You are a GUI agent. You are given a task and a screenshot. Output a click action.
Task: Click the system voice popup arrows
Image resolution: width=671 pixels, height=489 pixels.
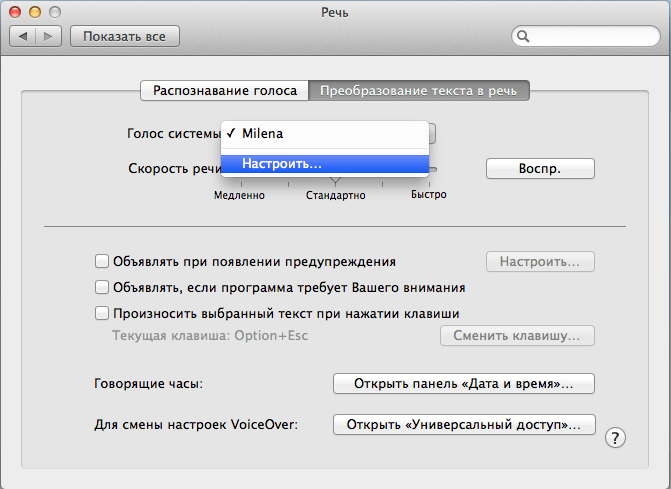click(x=431, y=133)
